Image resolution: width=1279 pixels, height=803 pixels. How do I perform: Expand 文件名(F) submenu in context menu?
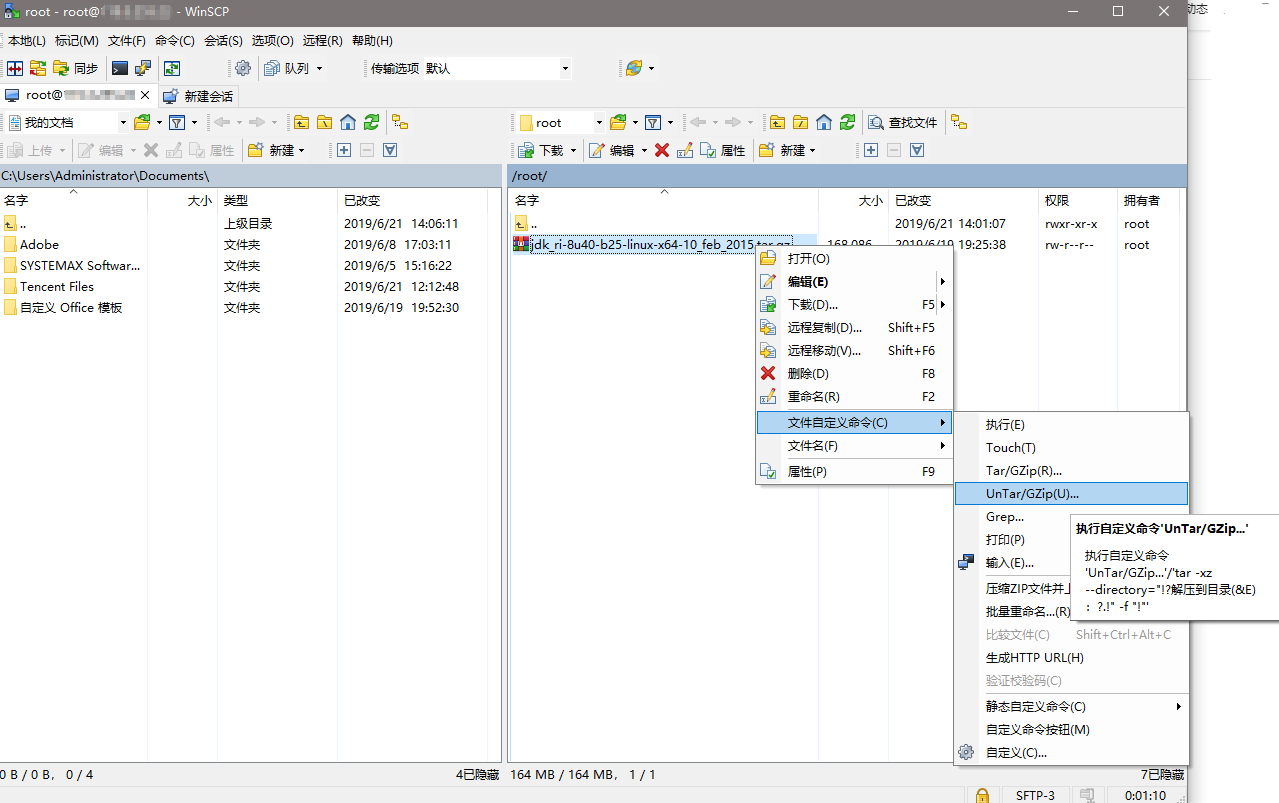click(x=854, y=446)
